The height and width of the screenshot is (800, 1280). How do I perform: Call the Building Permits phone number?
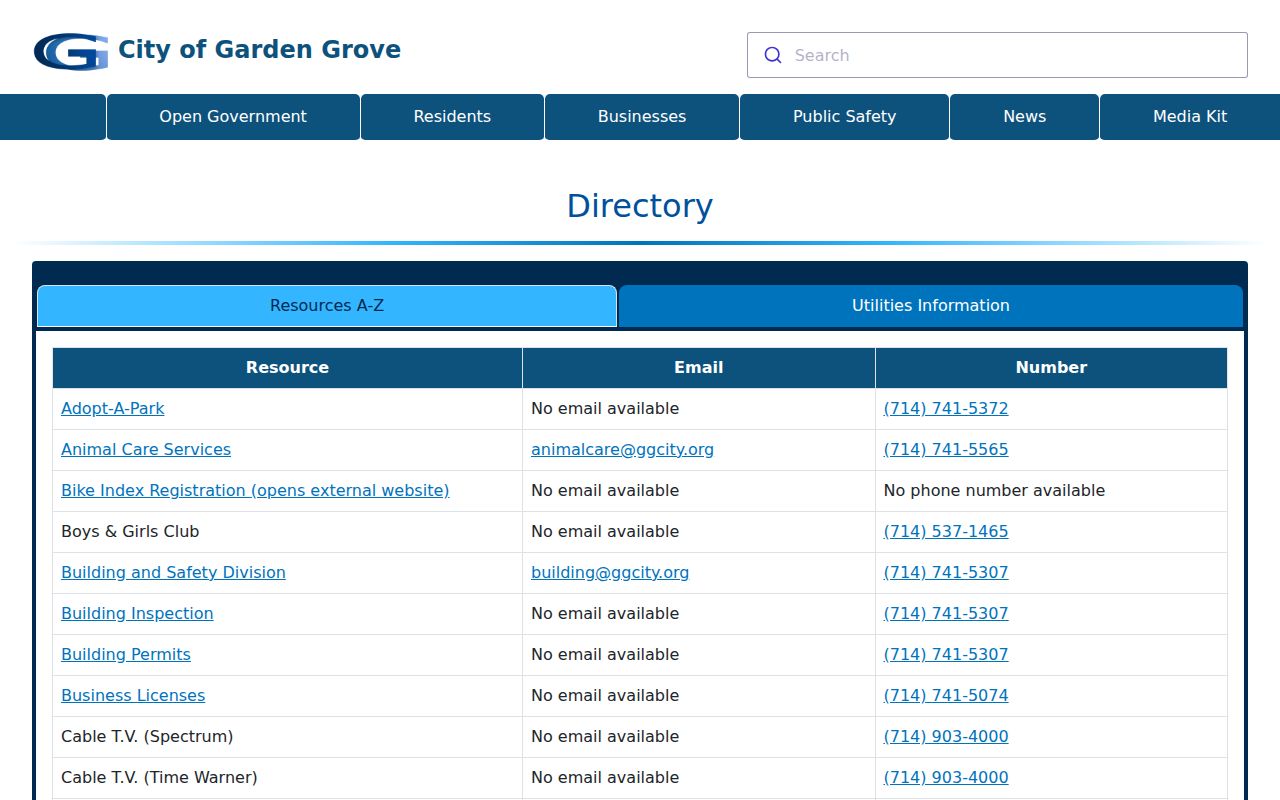[946, 654]
